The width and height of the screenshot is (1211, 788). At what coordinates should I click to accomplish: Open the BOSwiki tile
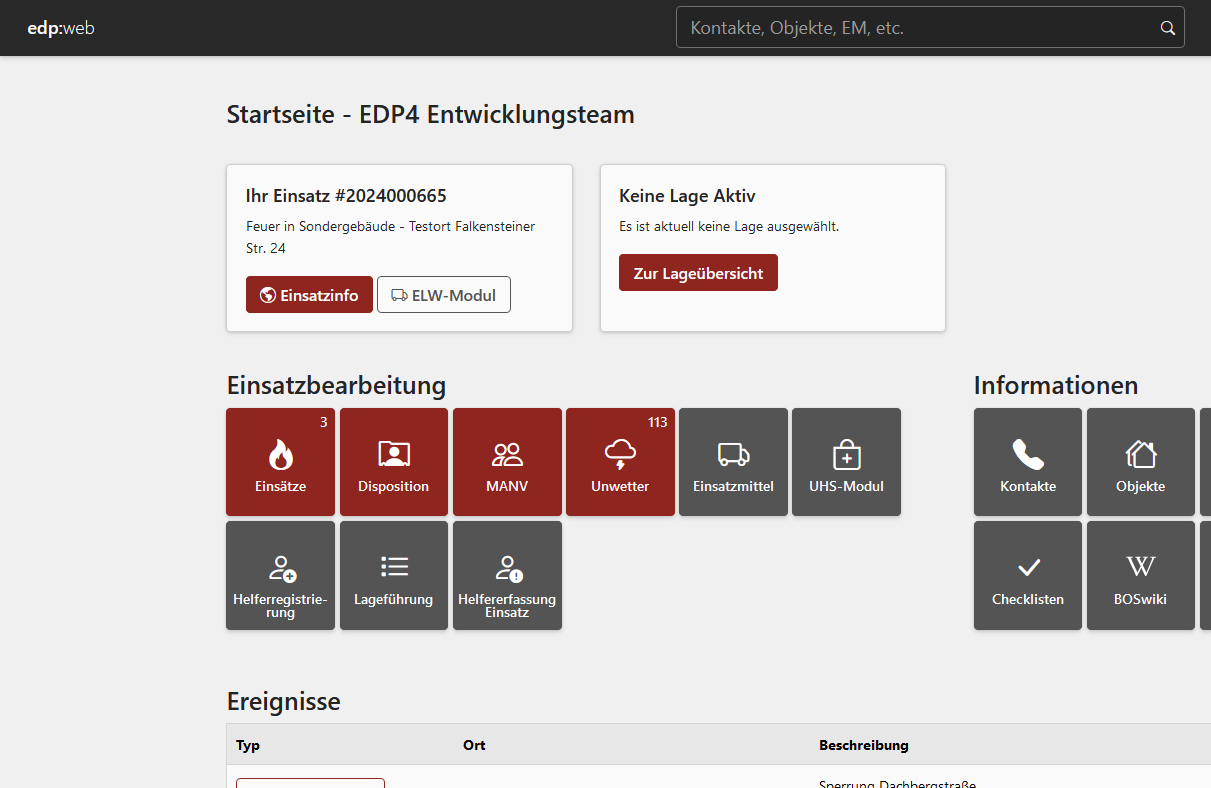point(1141,575)
